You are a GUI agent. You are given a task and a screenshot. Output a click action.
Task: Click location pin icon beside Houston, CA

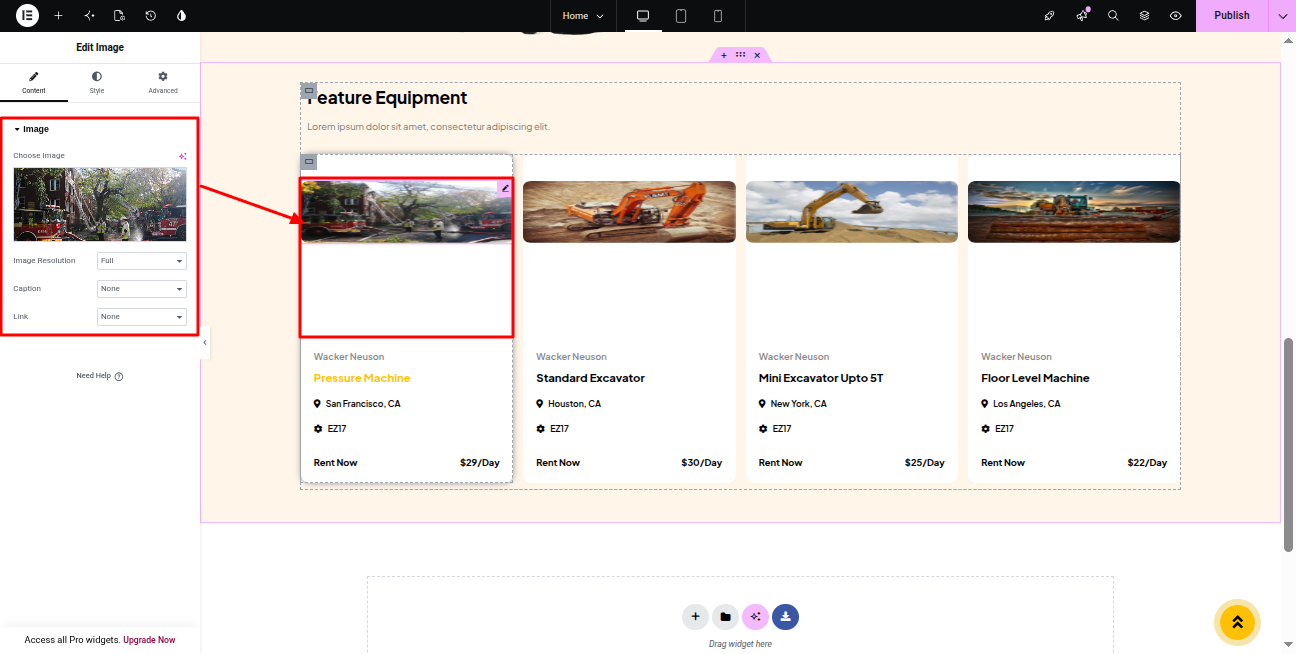click(540, 404)
